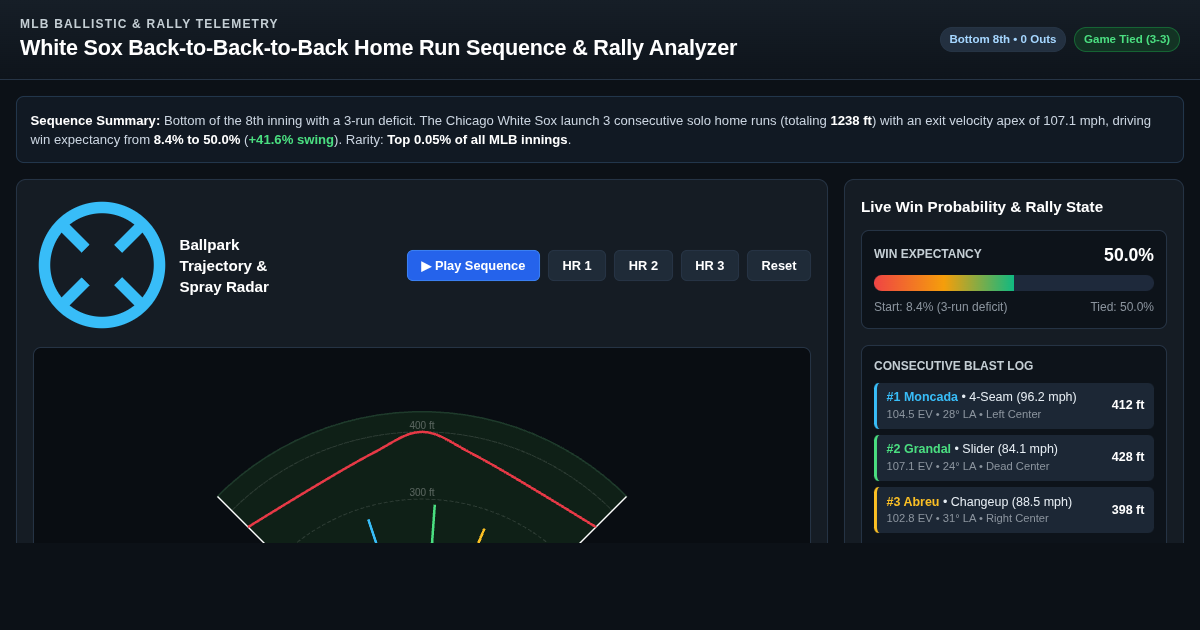Click the win expectancy progress bar
This screenshot has height=630, width=1200.
(1014, 283)
